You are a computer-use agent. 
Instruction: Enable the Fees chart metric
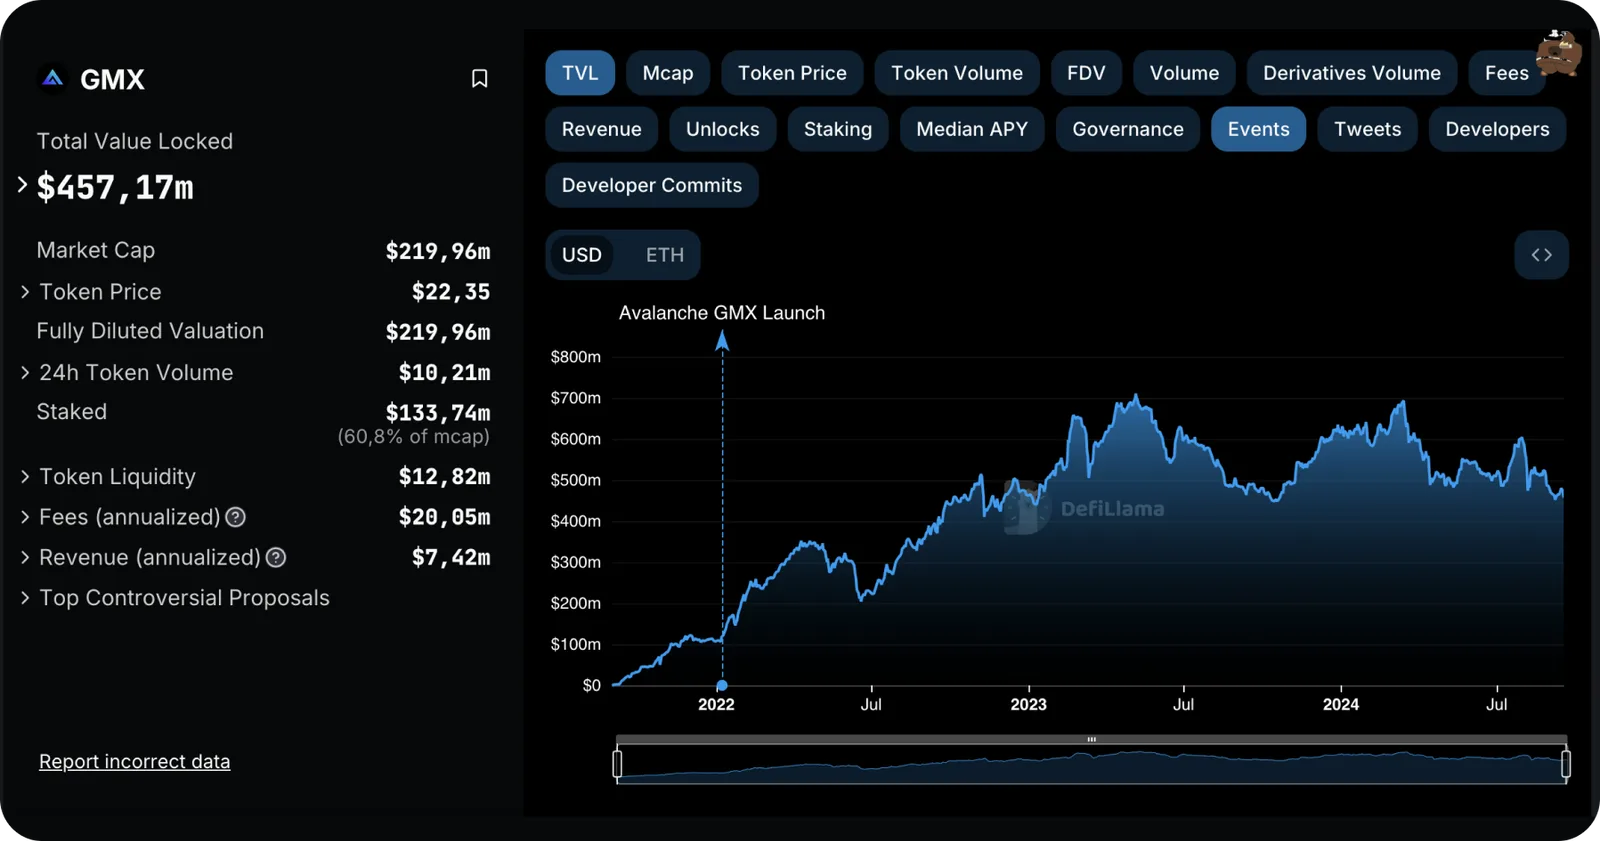1506,73
